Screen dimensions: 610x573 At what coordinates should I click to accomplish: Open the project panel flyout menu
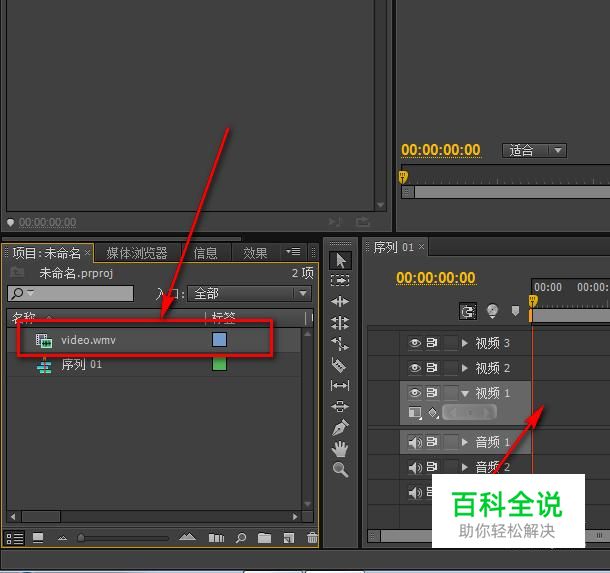click(x=293, y=252)
